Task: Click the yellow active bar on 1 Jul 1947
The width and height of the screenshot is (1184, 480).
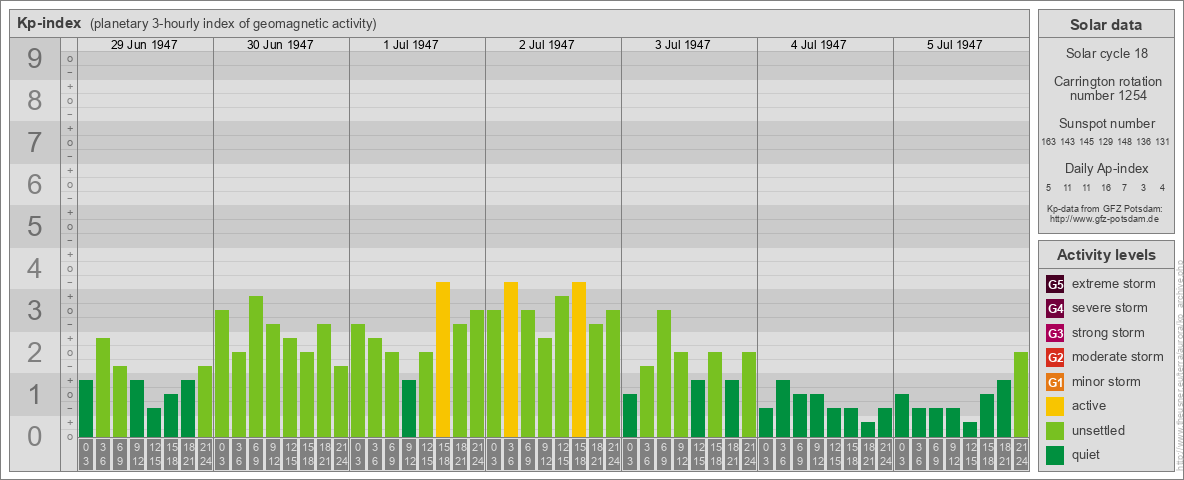Action: 443,359
